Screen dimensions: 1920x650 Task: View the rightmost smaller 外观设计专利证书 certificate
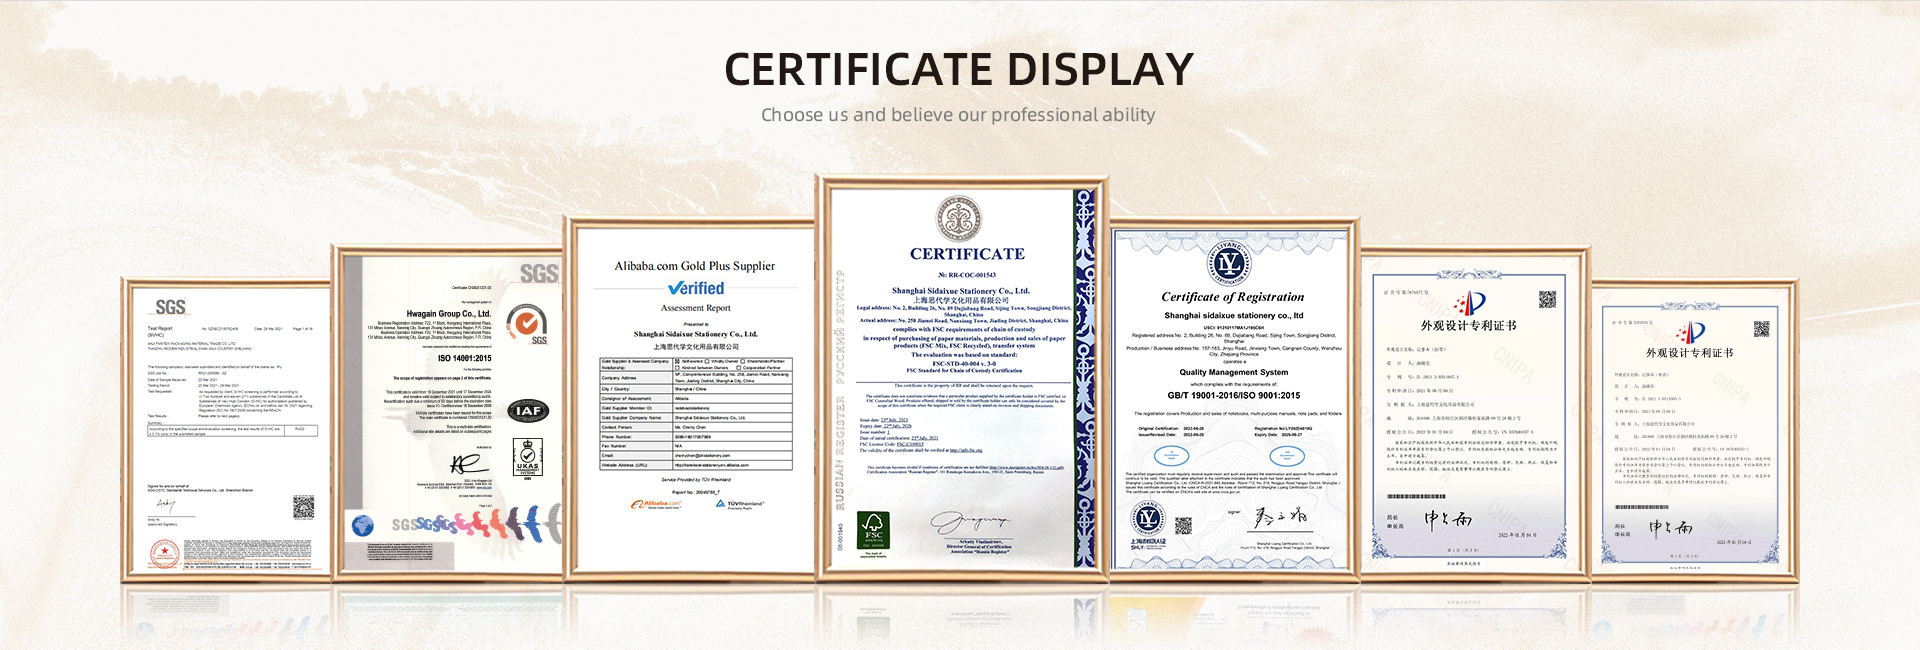(1693, 431)
